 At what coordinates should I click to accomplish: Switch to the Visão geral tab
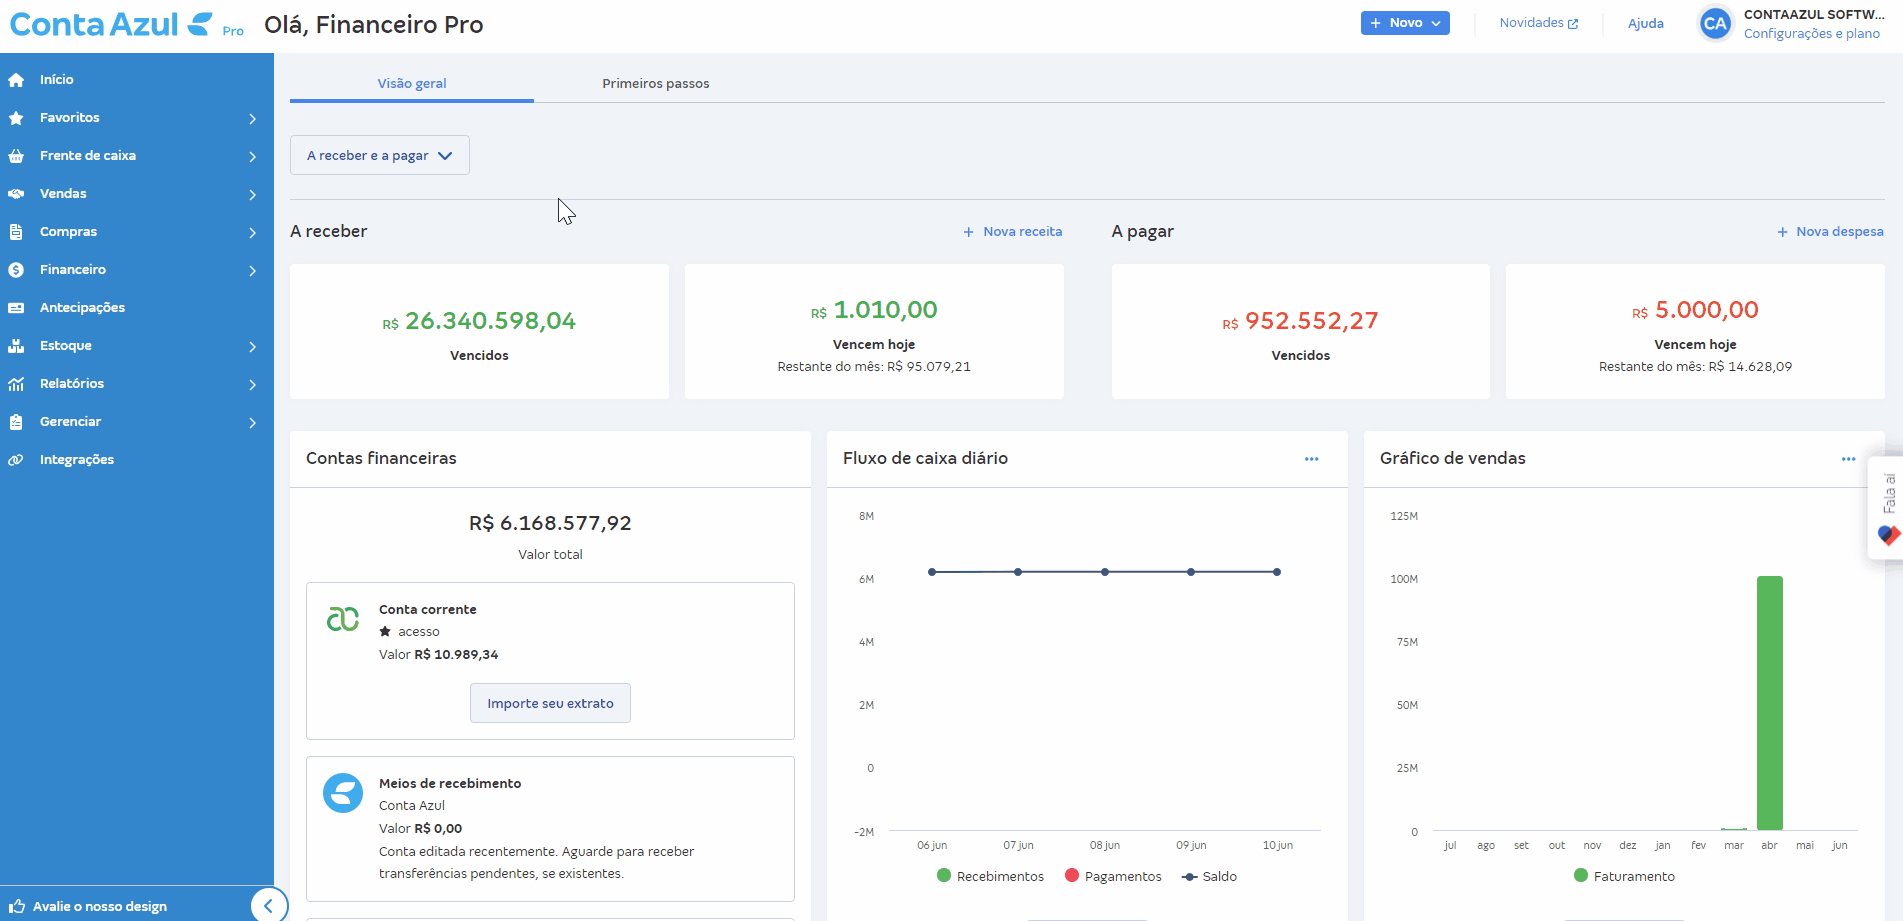[412, 84]
